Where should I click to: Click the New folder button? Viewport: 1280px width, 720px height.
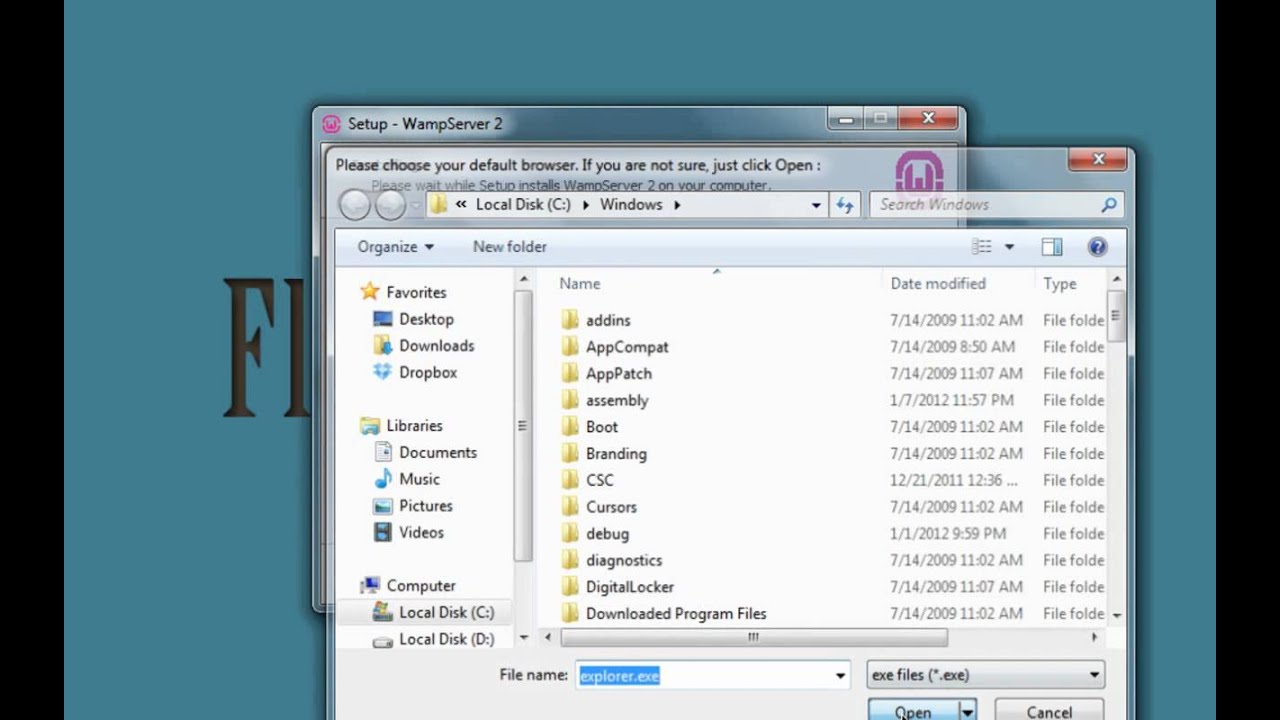510,247
